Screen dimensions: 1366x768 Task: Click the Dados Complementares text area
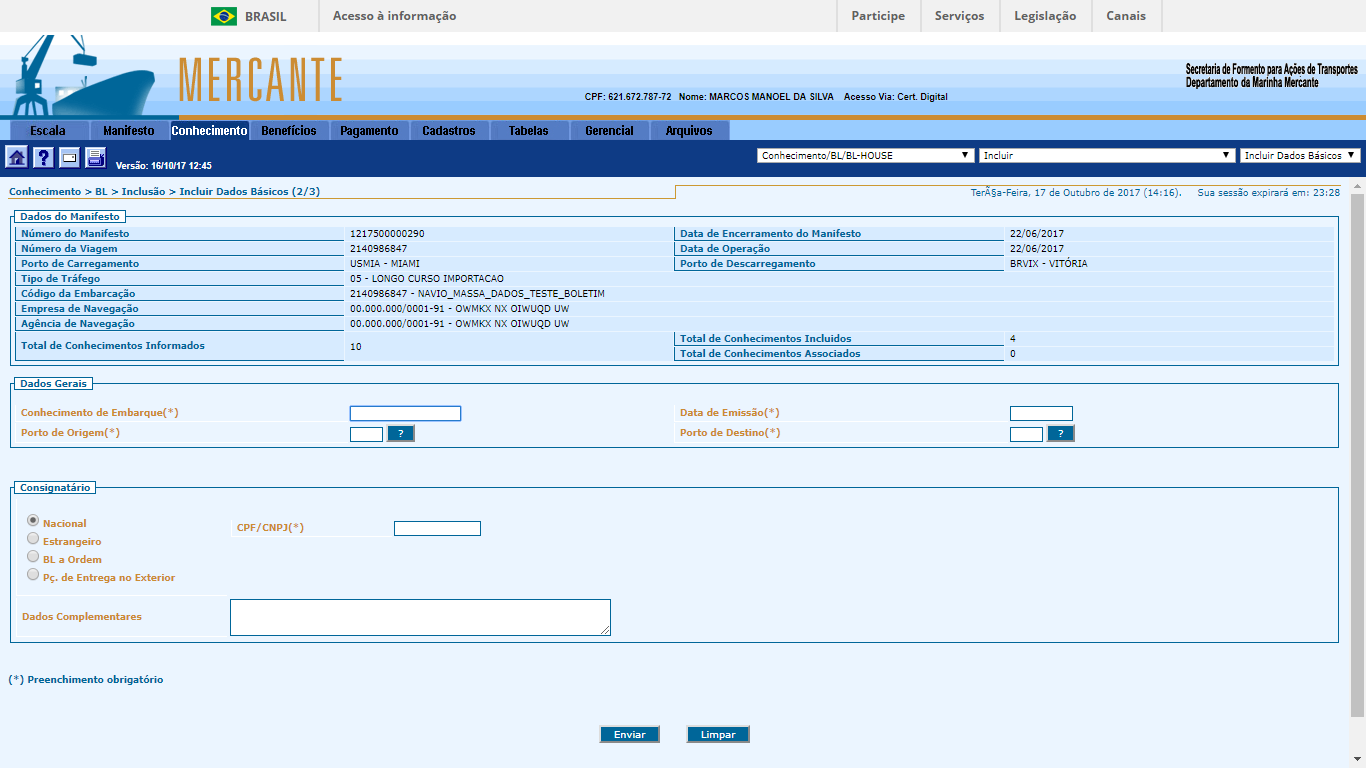pyautogui.click(x=420, y=617)
